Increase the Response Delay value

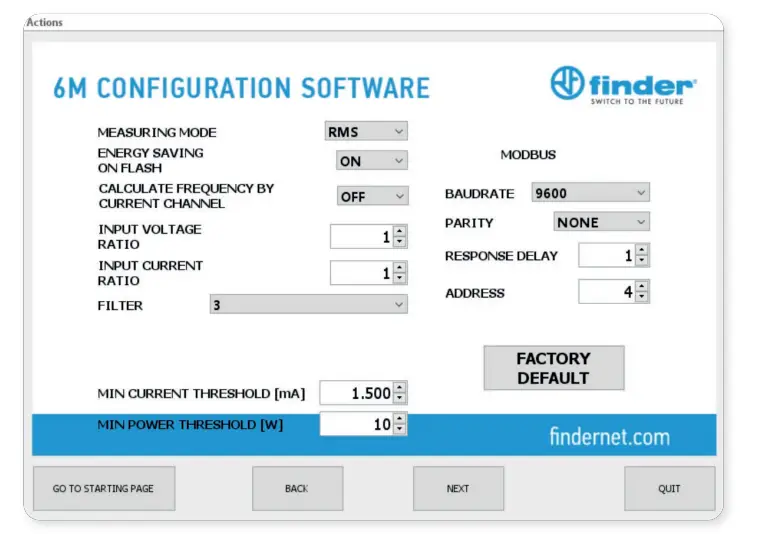[642, 249]
